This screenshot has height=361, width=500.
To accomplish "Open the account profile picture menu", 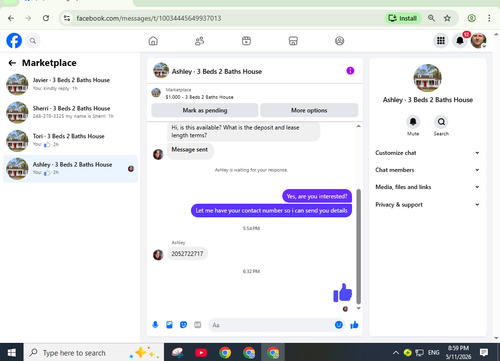I will (x=478, y=41).
